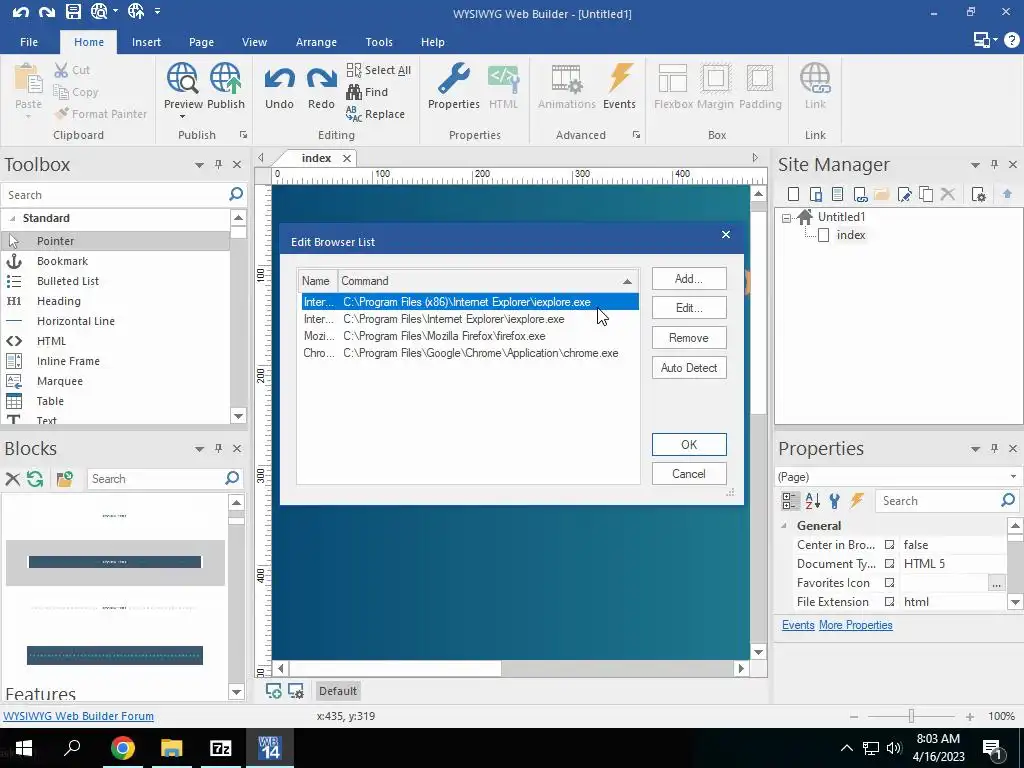Click the quick access Redo arrow
The image size is (1024, 768).
(x=47, y=11)
